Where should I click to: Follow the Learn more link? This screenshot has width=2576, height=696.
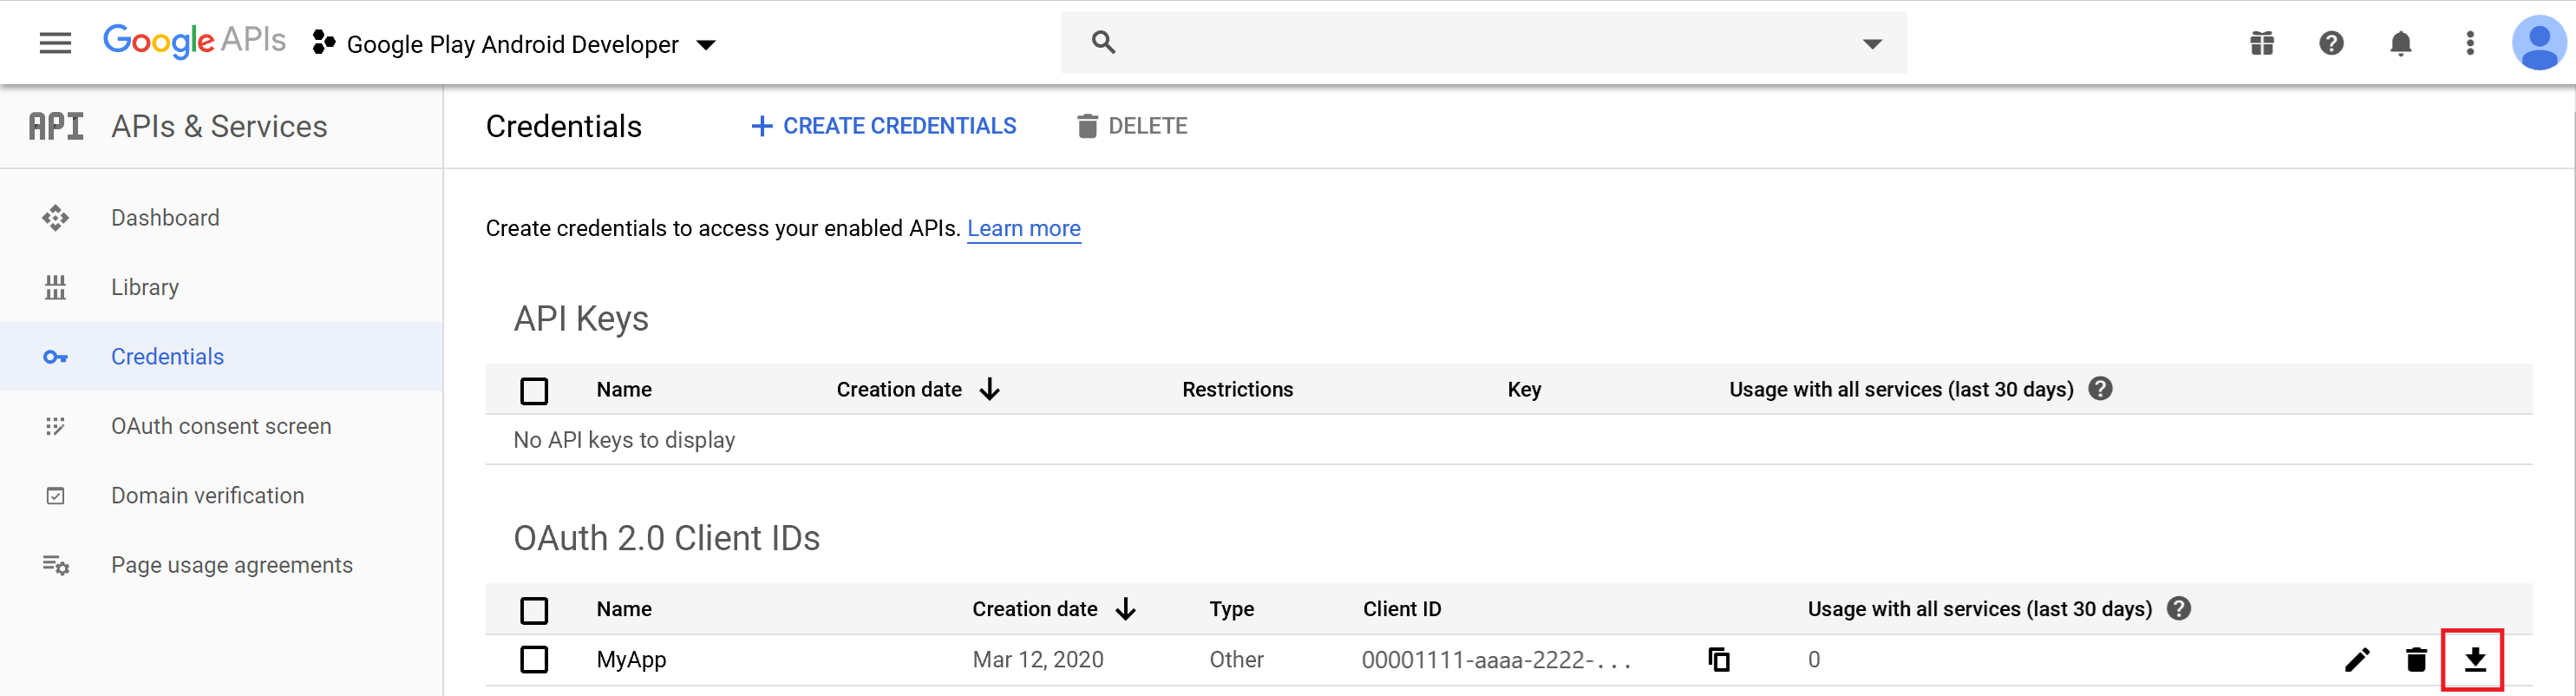click(1023, 228)
